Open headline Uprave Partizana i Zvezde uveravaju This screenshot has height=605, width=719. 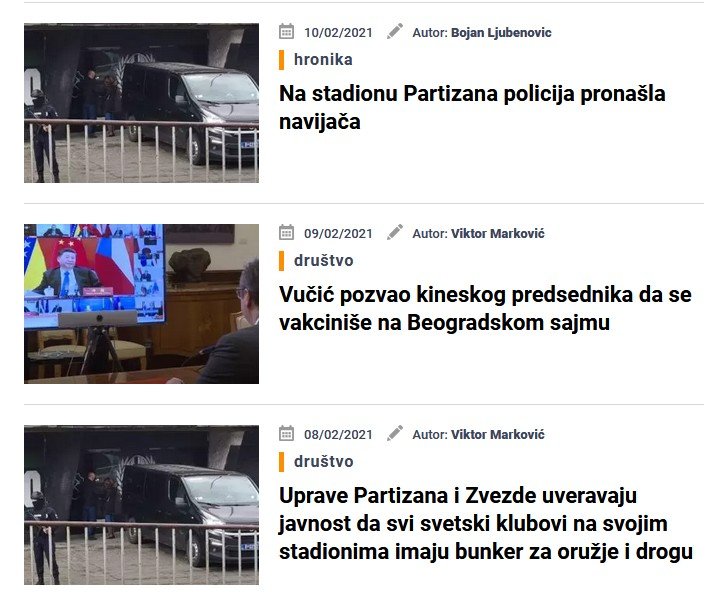point(486,524)
